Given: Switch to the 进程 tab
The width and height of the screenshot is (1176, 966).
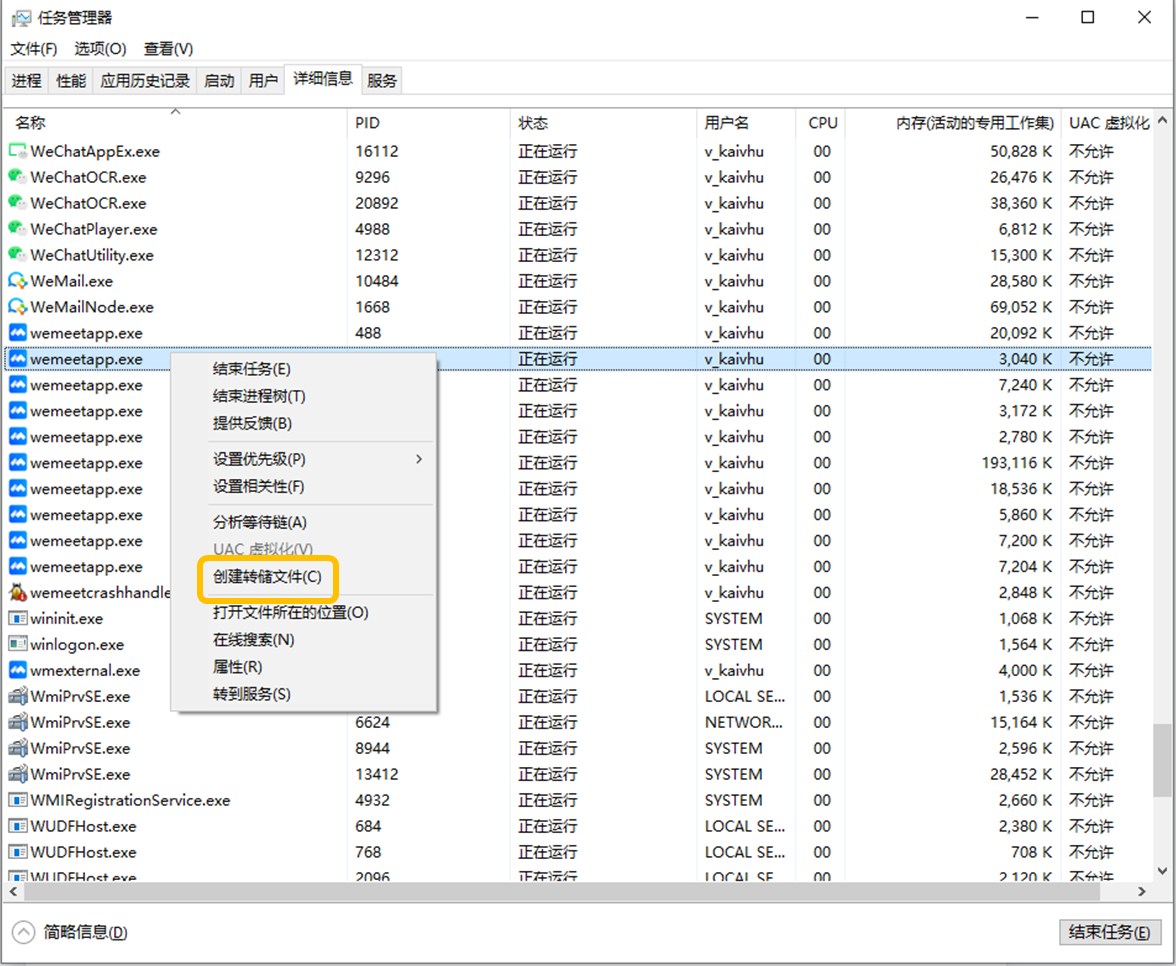Looking at the screenshot, I should pos(27,80).
